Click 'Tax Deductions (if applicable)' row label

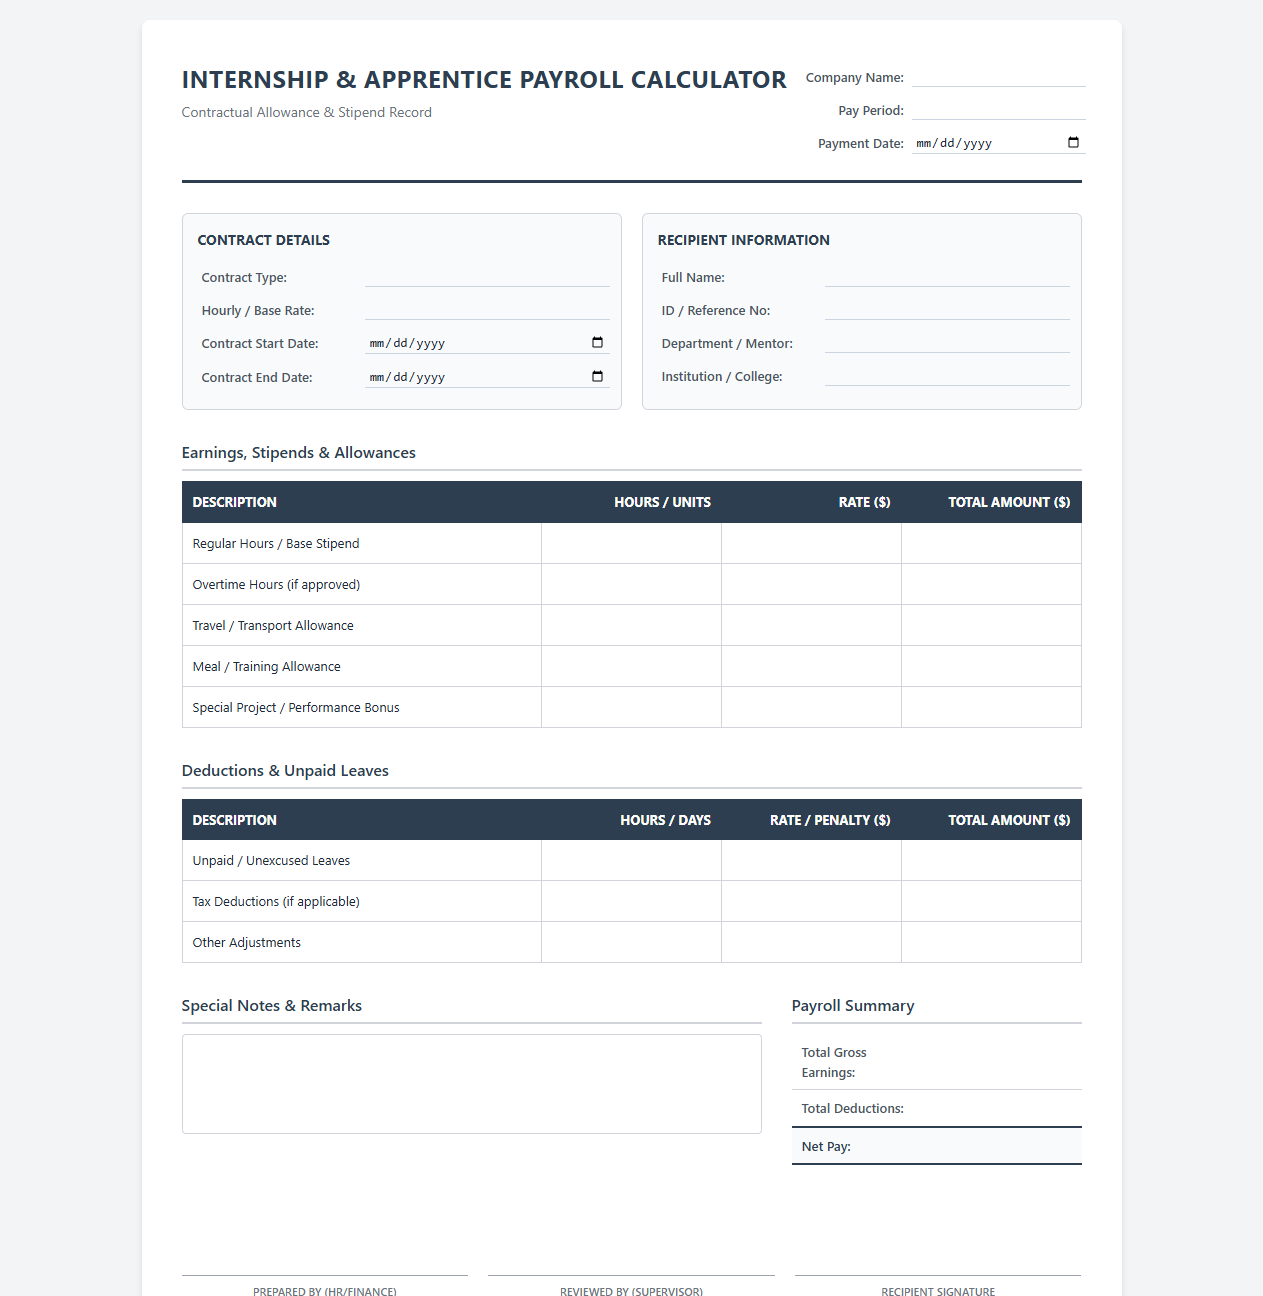click(276, 901)
